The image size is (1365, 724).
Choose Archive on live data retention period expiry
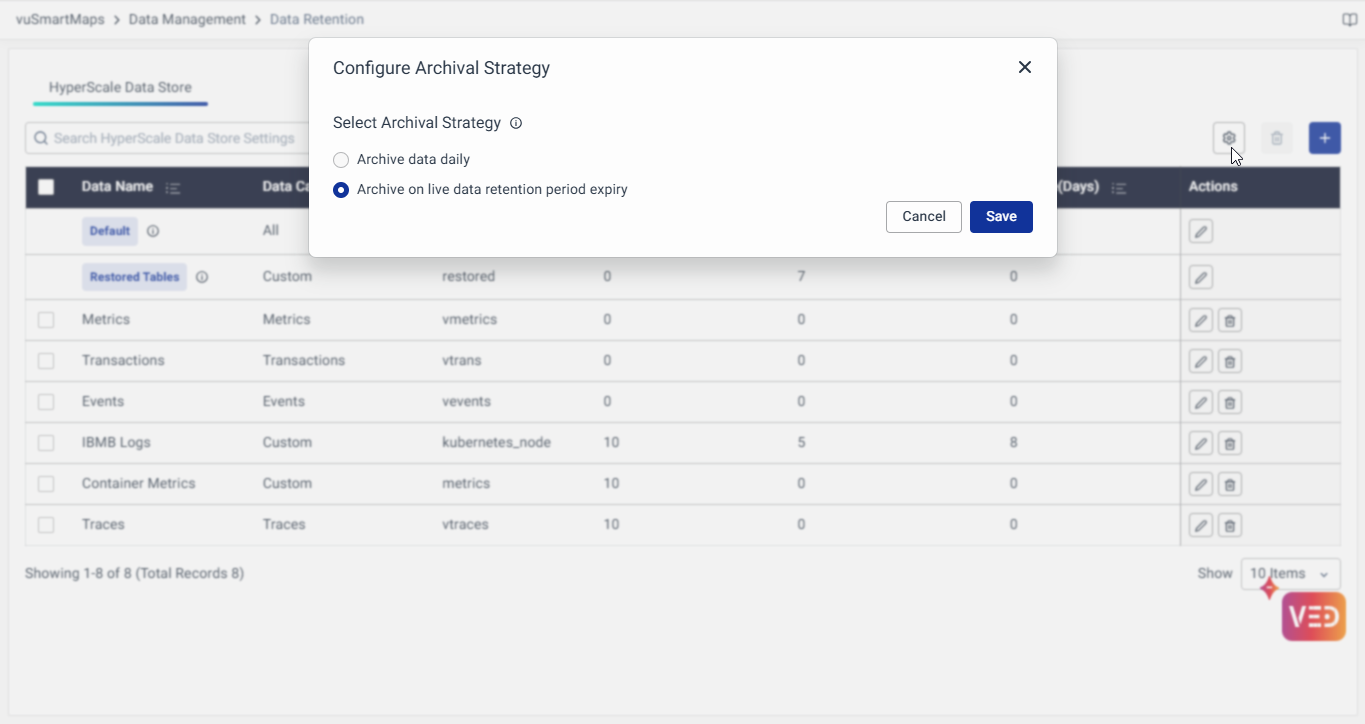point(341,190)
